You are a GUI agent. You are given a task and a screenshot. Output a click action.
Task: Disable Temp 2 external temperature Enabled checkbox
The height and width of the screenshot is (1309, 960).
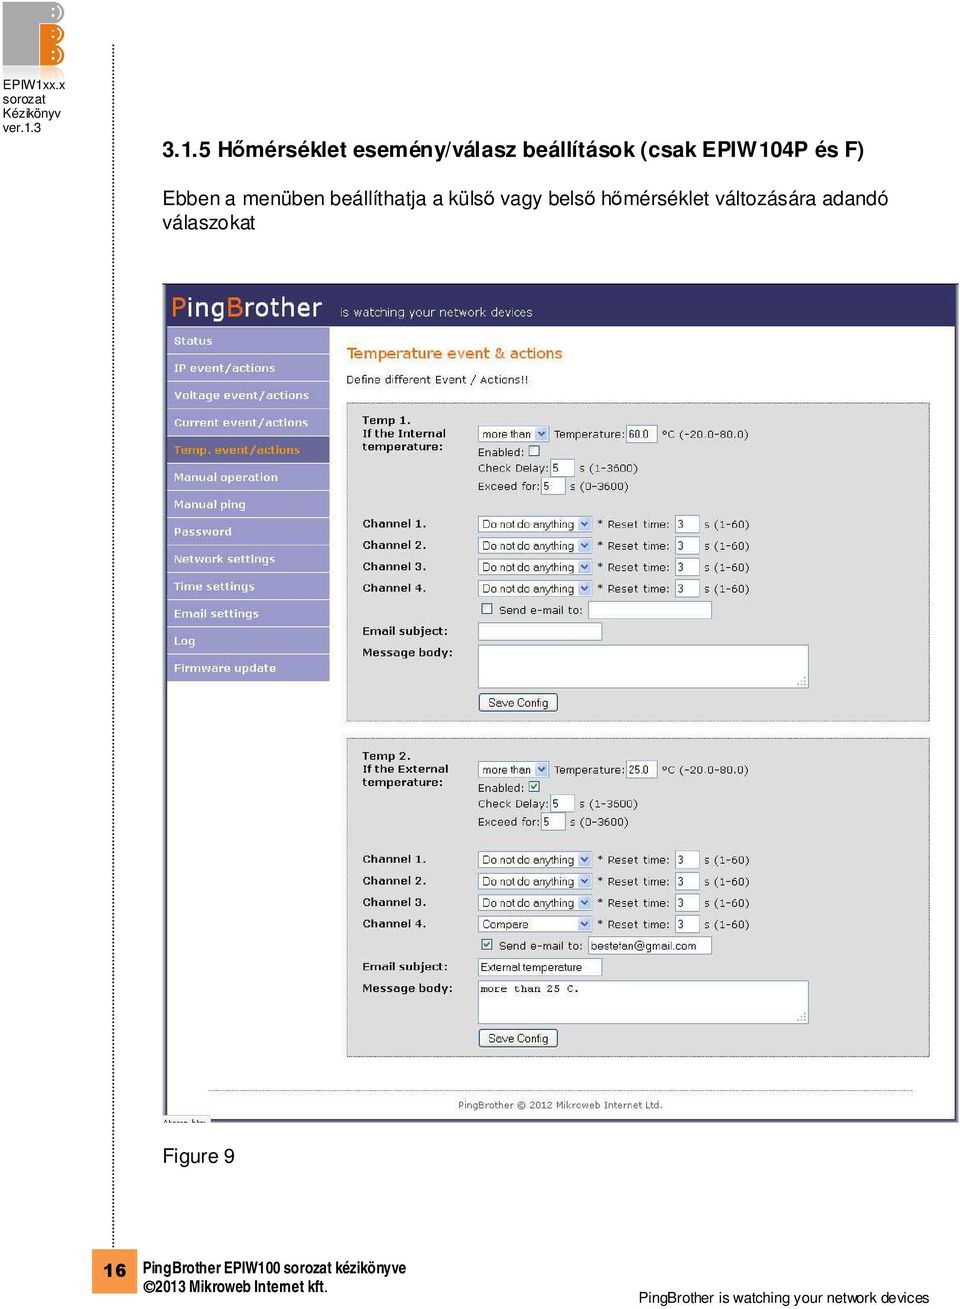click(534, 787)
